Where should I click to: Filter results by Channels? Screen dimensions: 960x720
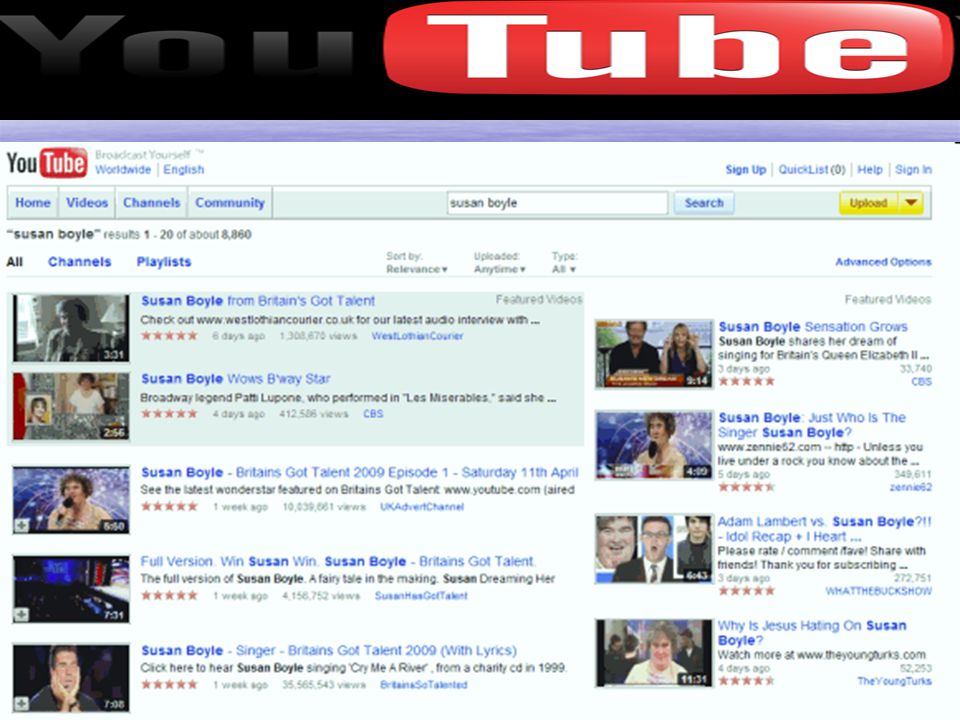pyautogui.click(x=80, y=262)
